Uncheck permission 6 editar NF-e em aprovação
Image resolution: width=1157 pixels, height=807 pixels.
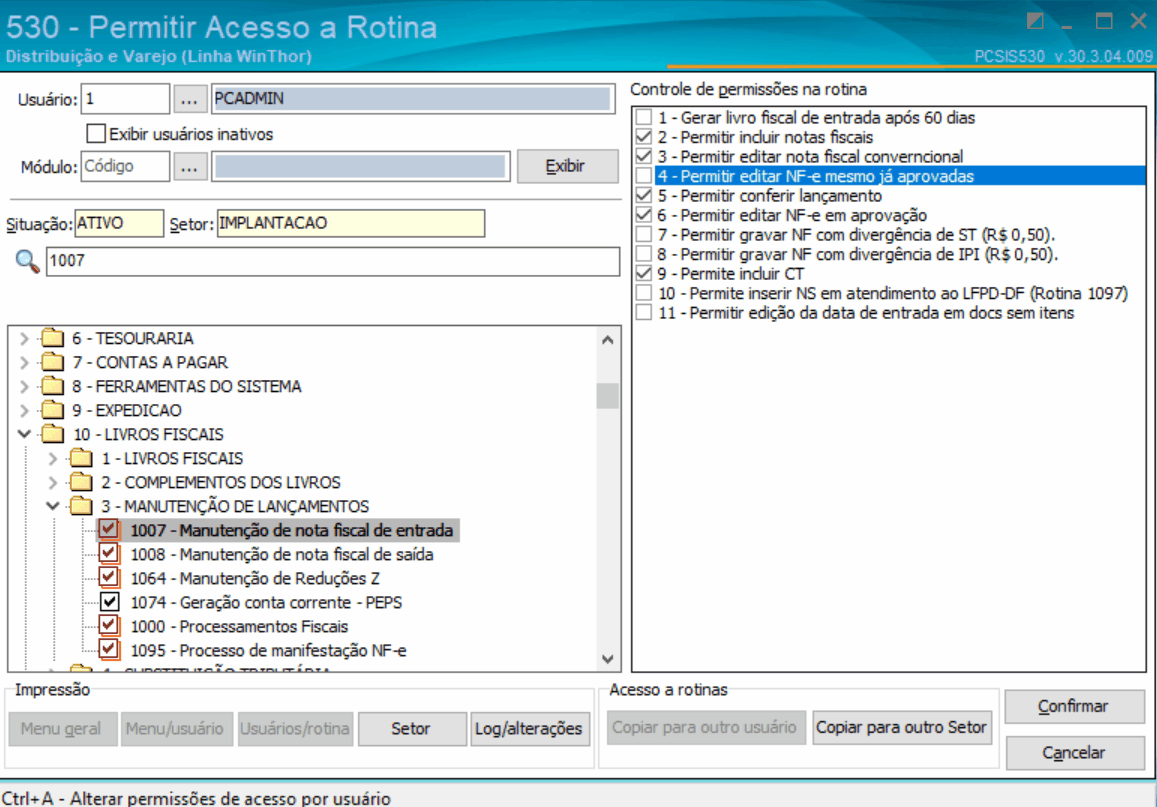point(643,215)
